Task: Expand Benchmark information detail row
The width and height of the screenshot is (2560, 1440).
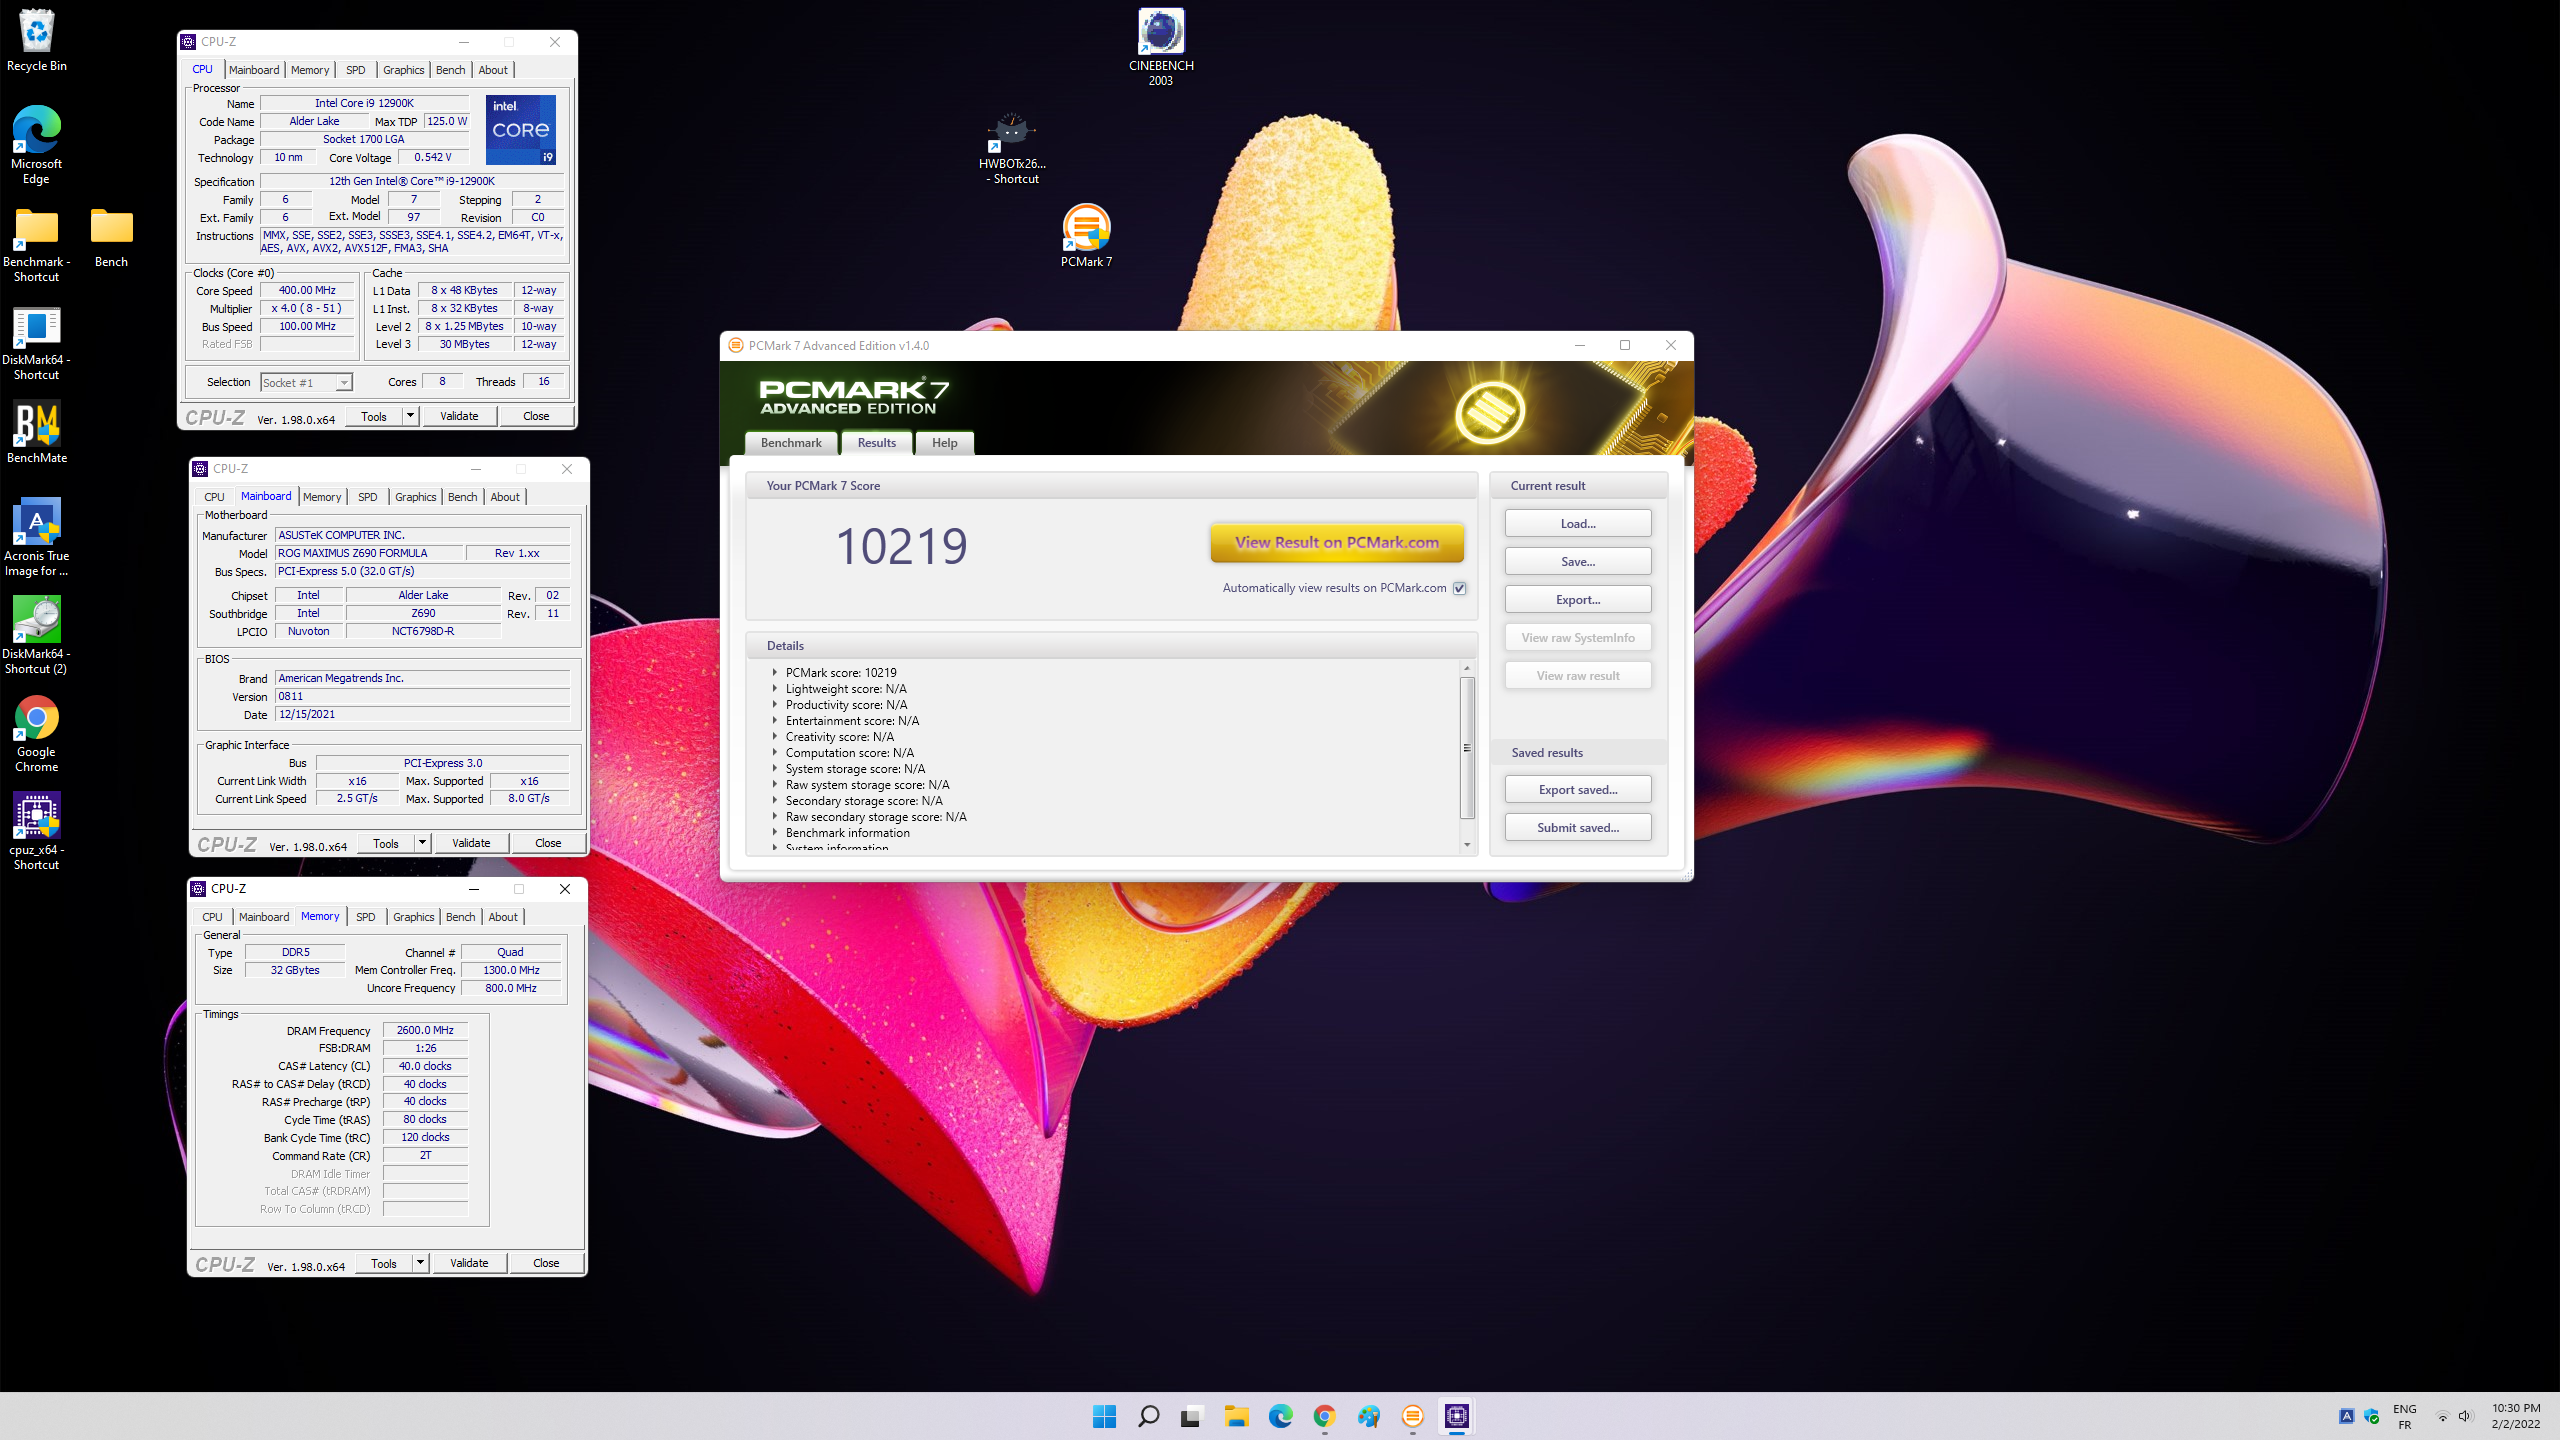Action: 775,832
